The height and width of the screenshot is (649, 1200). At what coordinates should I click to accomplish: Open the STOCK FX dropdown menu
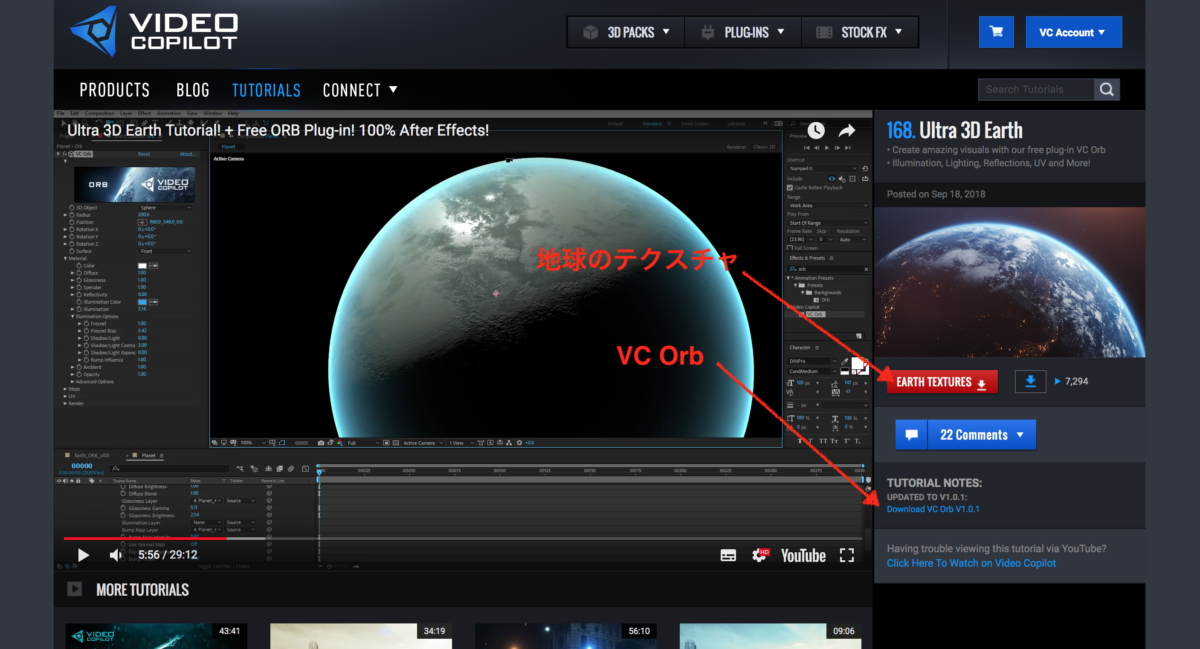(x=859, y=32)
